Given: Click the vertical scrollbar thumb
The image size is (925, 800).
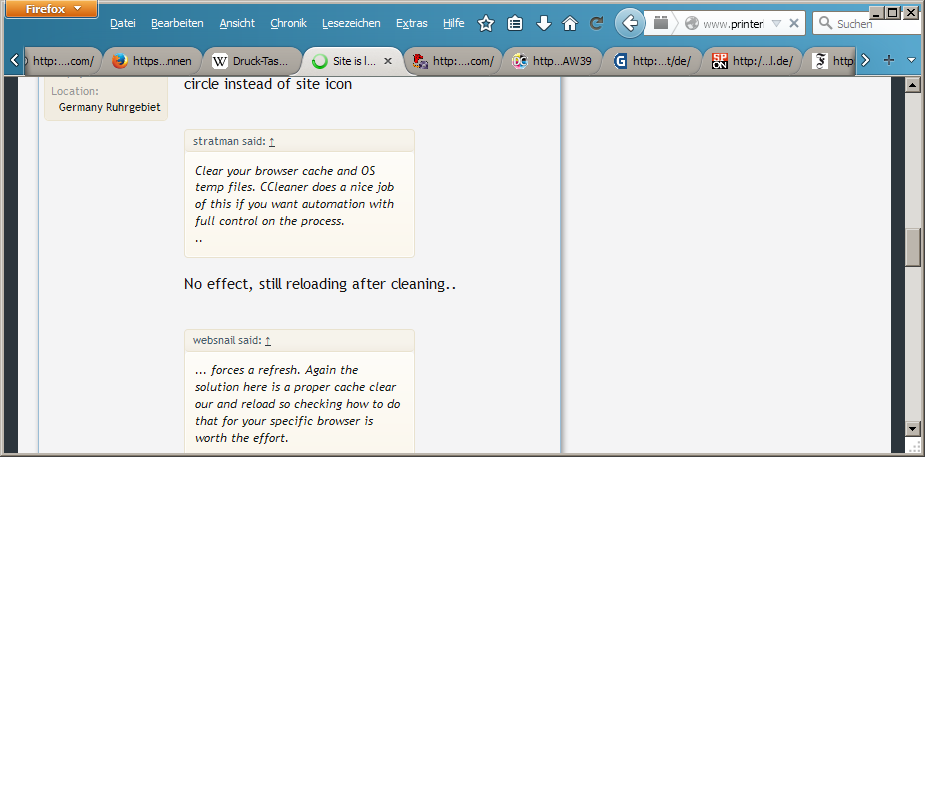Looking at the screenshot, I should click(x=912, y=247).
